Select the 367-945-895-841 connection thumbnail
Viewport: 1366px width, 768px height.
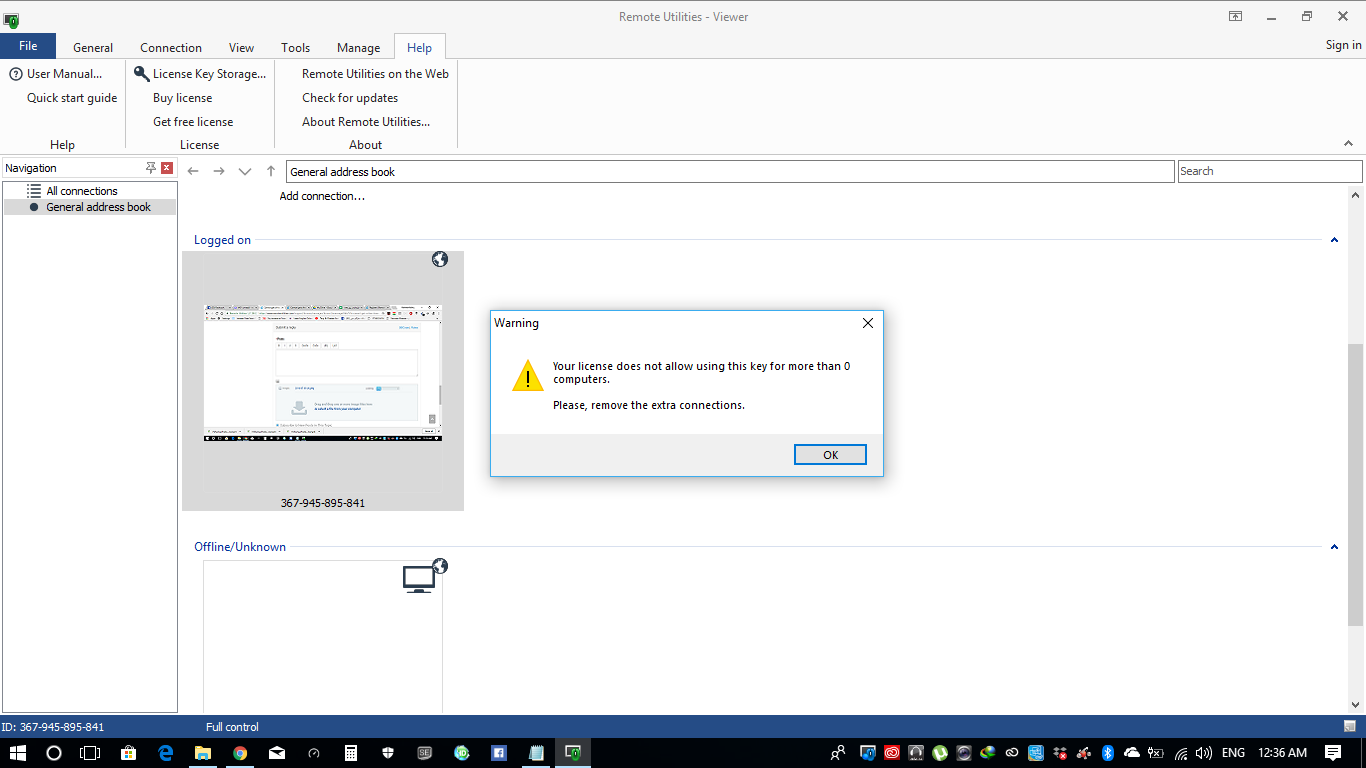[323, 375]
